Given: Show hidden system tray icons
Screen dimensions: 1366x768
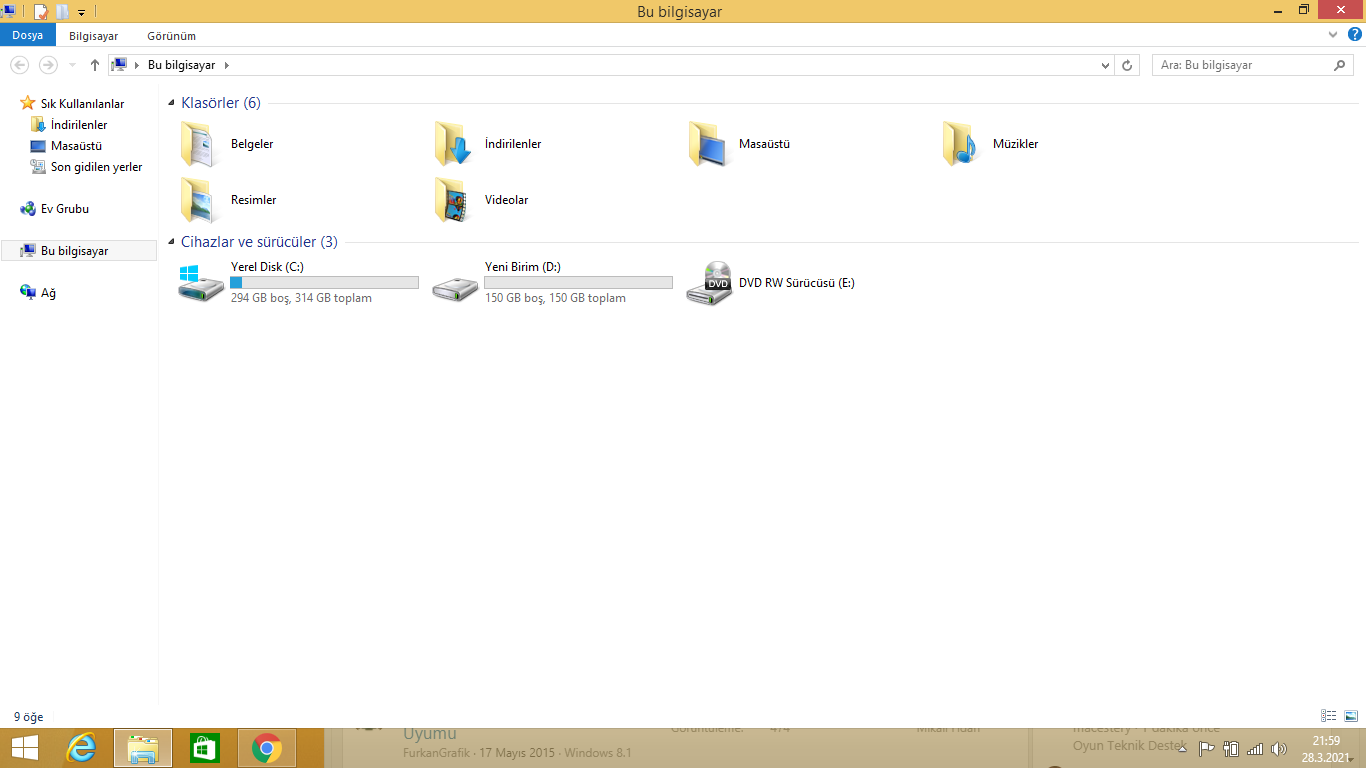Looking at the screenshot, I should [x=1183, y=748].
